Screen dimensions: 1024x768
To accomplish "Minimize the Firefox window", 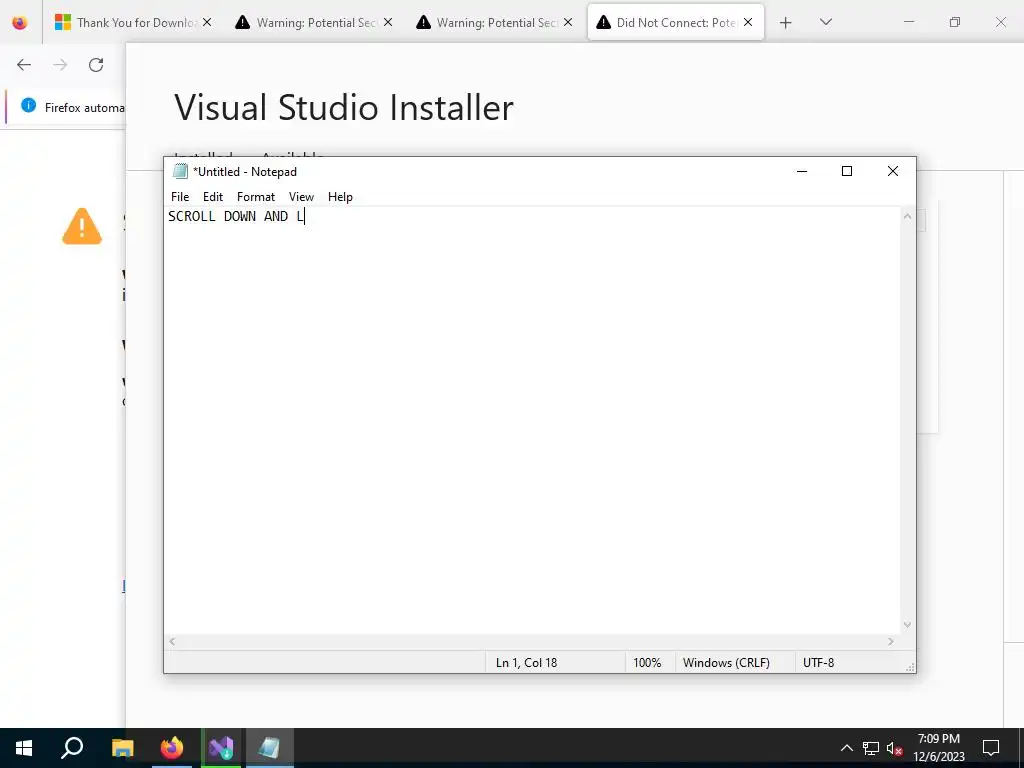I will click(909, 22).
